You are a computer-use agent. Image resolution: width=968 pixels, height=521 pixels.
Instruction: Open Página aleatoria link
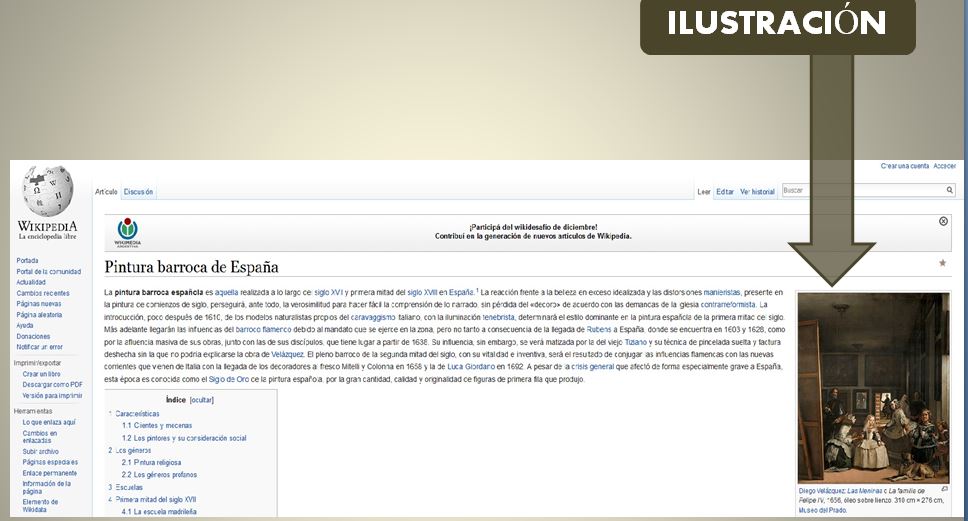pyautogui.click(x=39, y=315)
